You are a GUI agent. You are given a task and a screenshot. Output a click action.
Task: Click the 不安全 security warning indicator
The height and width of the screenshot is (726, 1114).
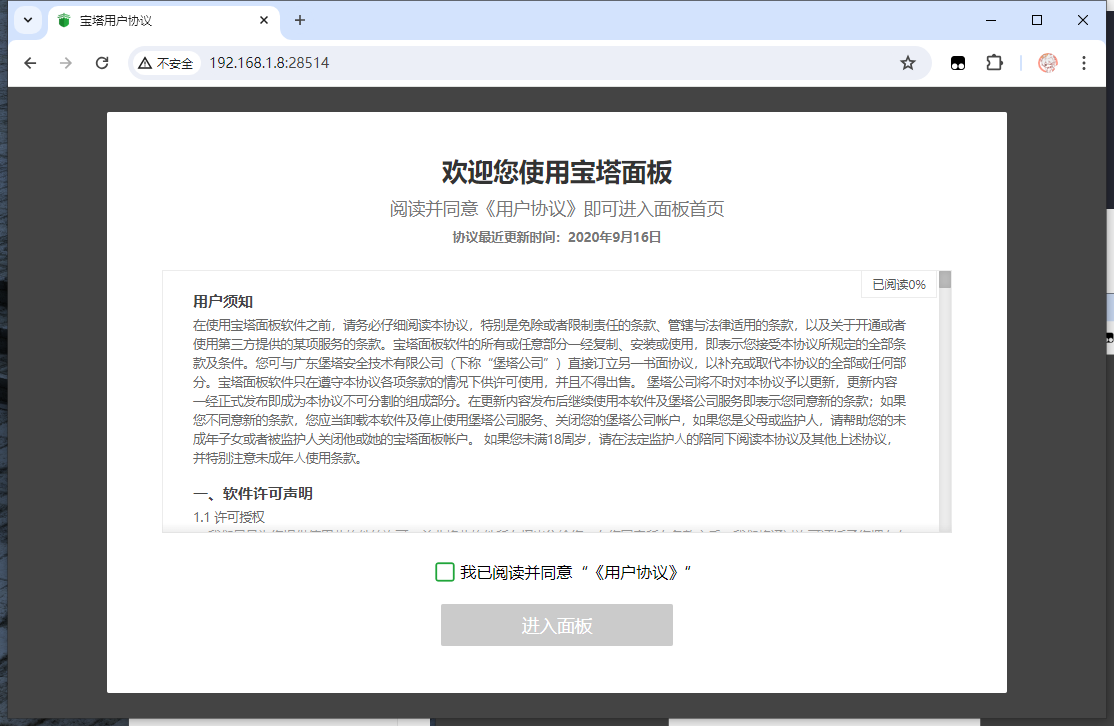coord(166,63)
